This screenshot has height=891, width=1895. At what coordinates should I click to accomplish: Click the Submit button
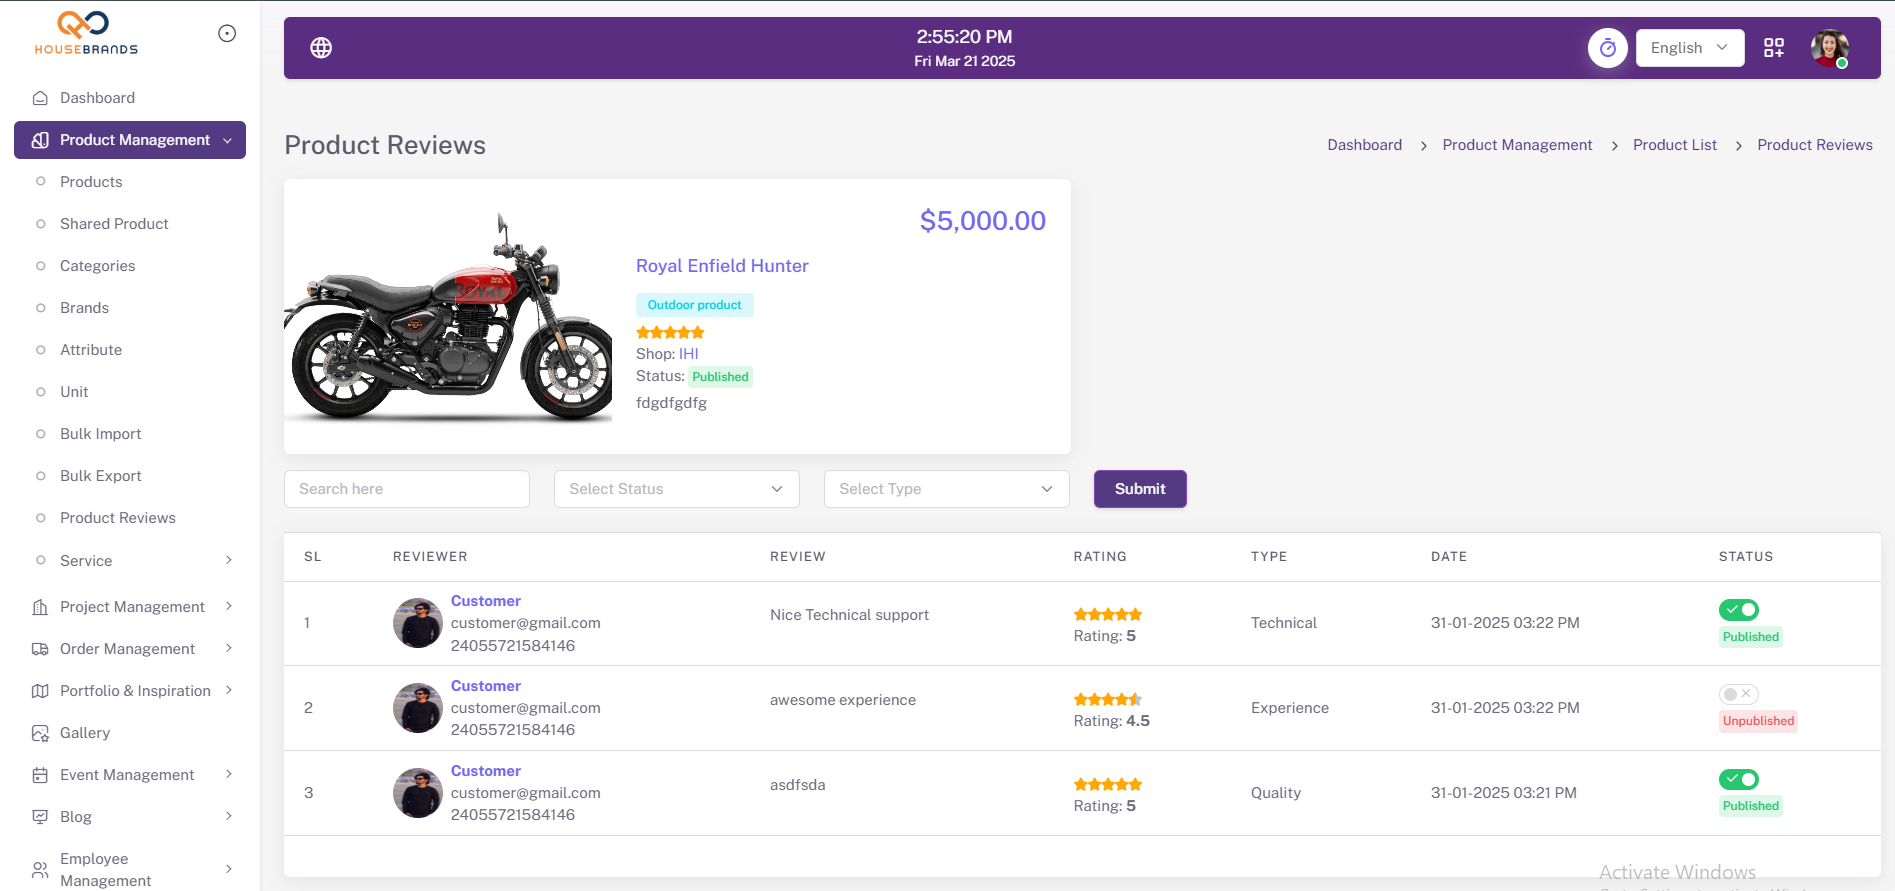[1139, 489]
